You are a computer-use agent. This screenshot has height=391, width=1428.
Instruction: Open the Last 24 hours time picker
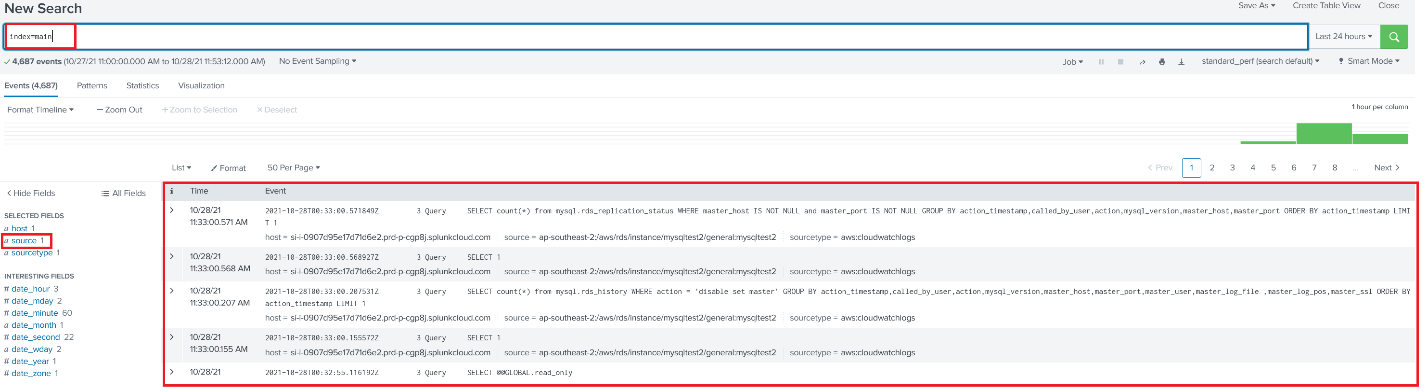pos(1344,36)
